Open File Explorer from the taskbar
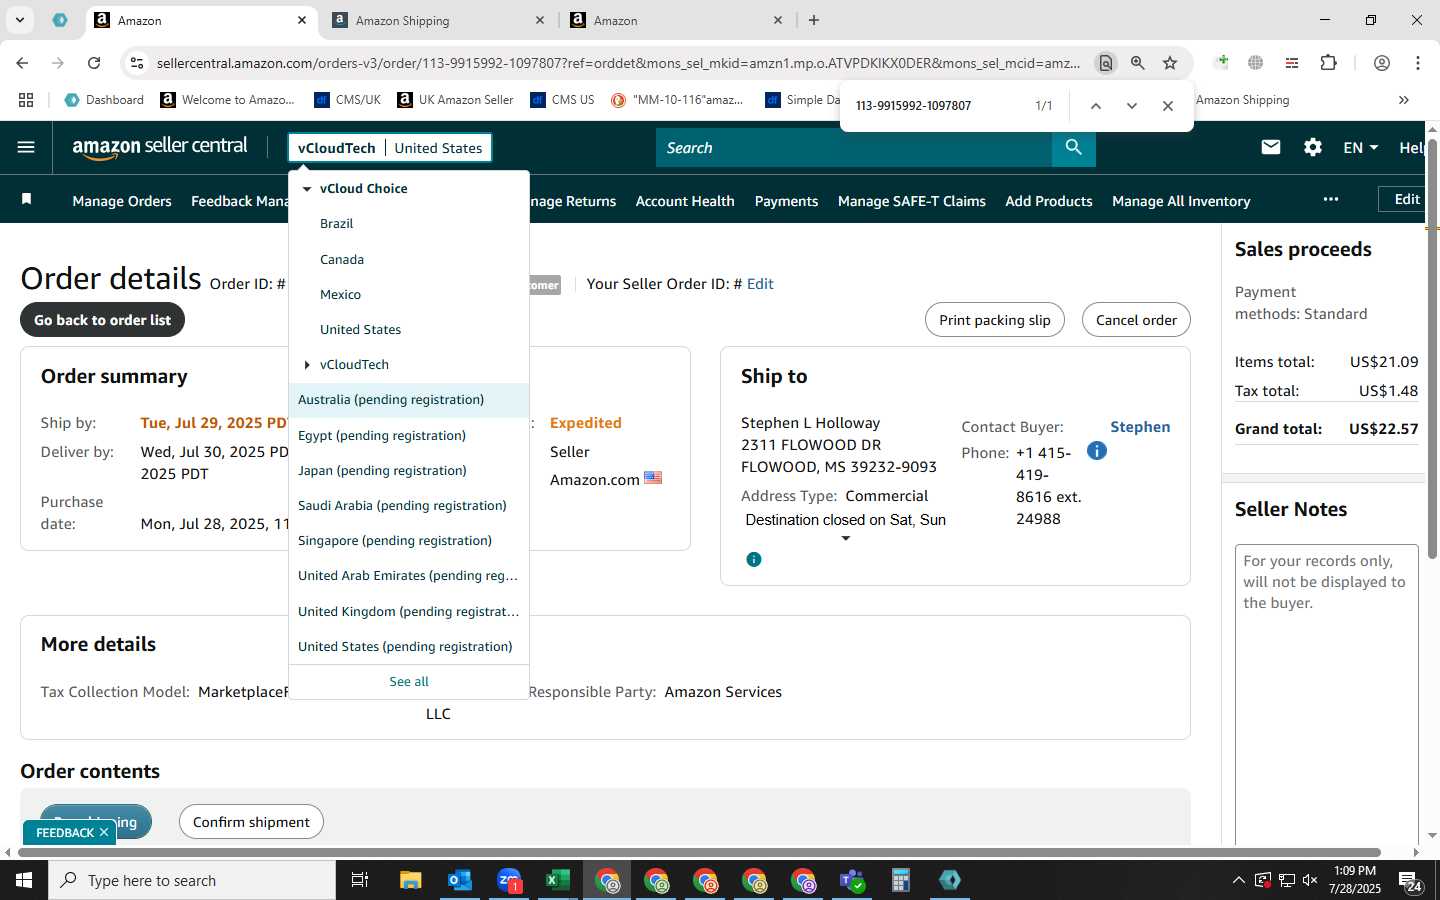Image resolution: width=1440 pixels, height=900 pixels. coord(411,880)
